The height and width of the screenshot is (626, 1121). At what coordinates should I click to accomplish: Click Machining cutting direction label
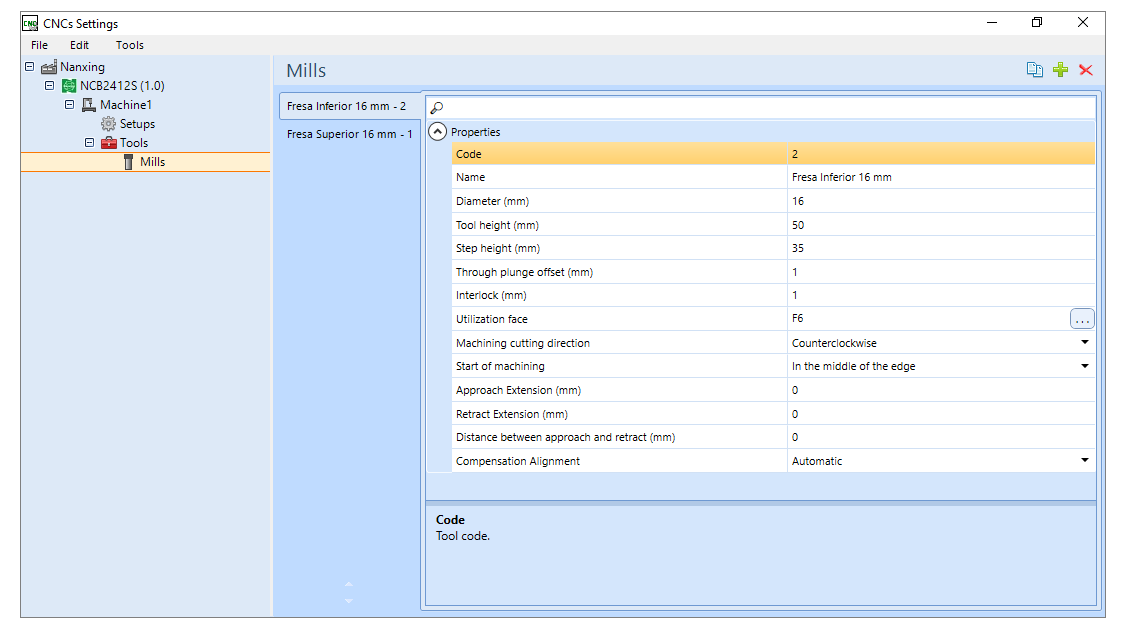[x=523, y=343]
